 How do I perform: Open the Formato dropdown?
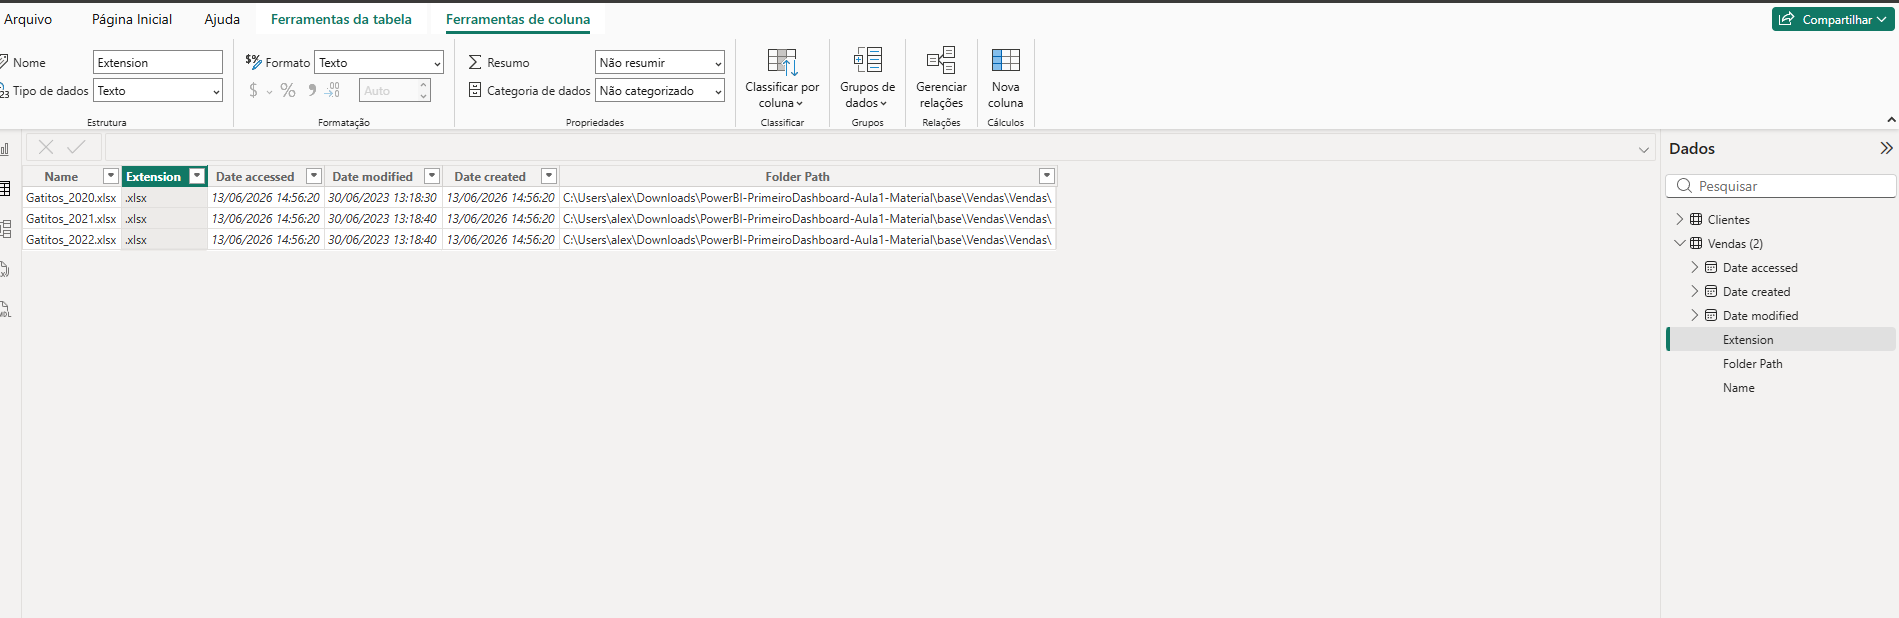[379, 62]
